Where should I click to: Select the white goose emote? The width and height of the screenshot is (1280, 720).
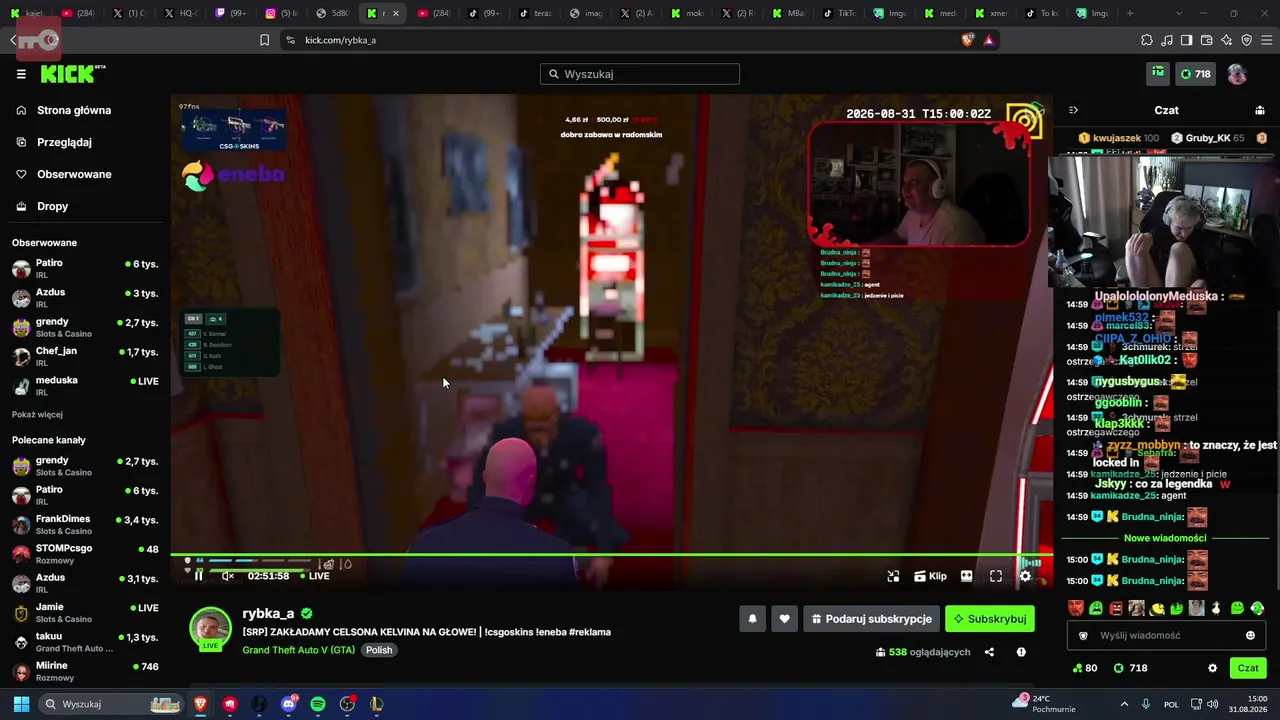[x=1216, y=608]
